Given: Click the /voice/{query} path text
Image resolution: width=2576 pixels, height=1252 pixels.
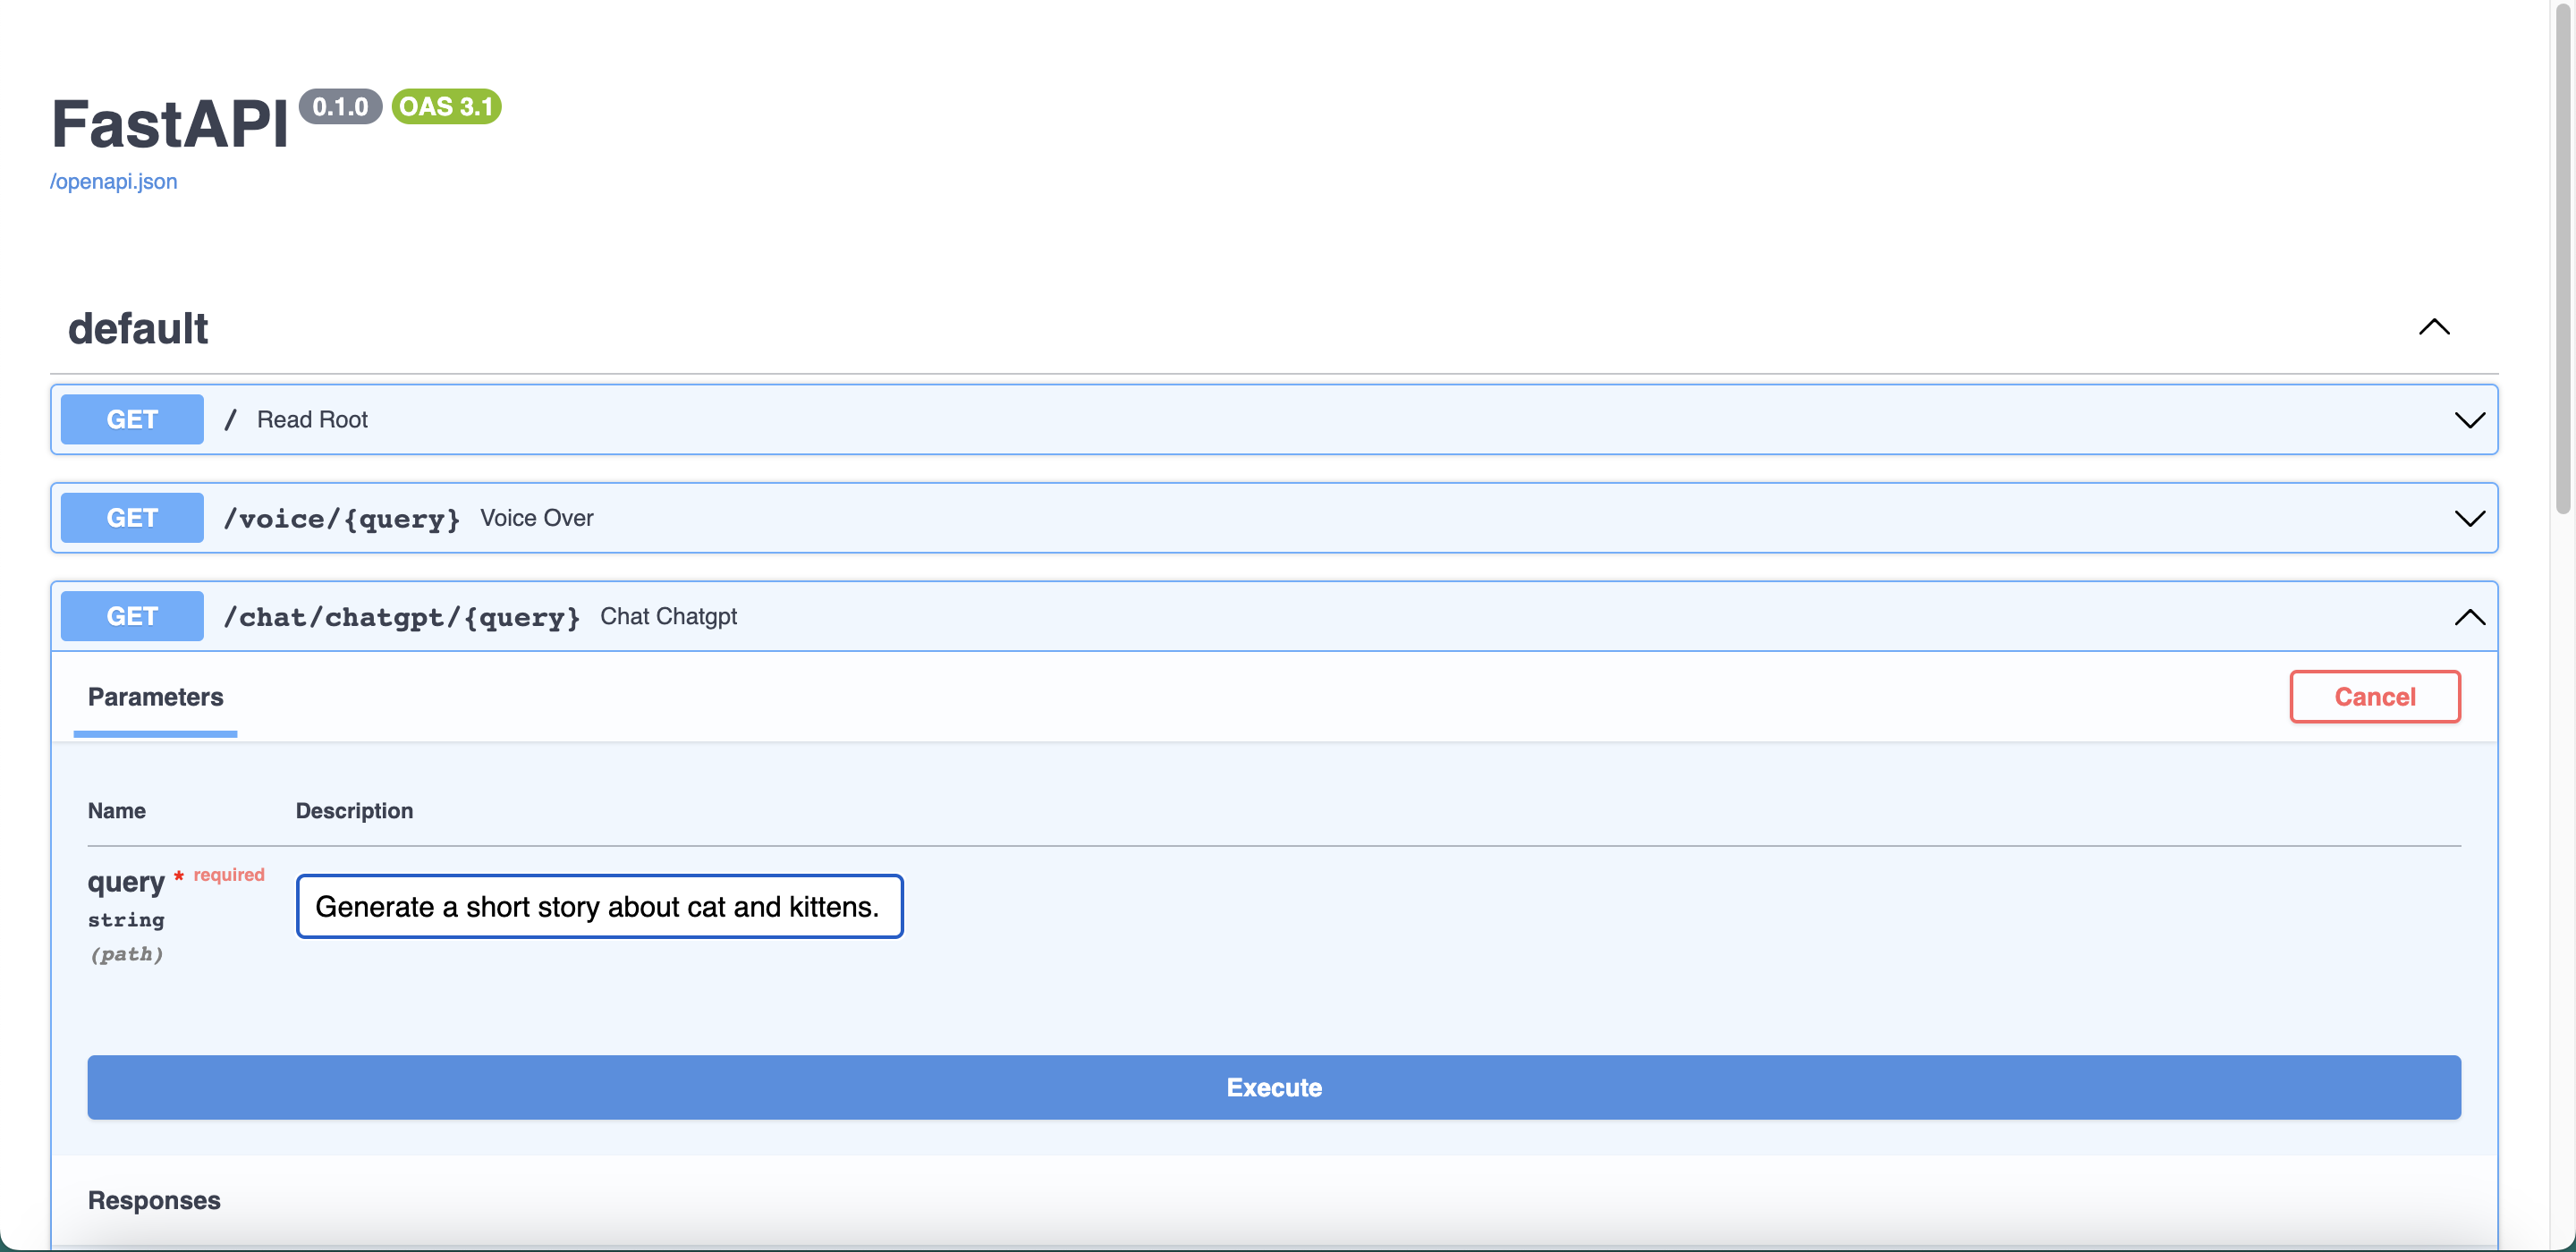Looking at the screenshot, I should pos(341,518).
